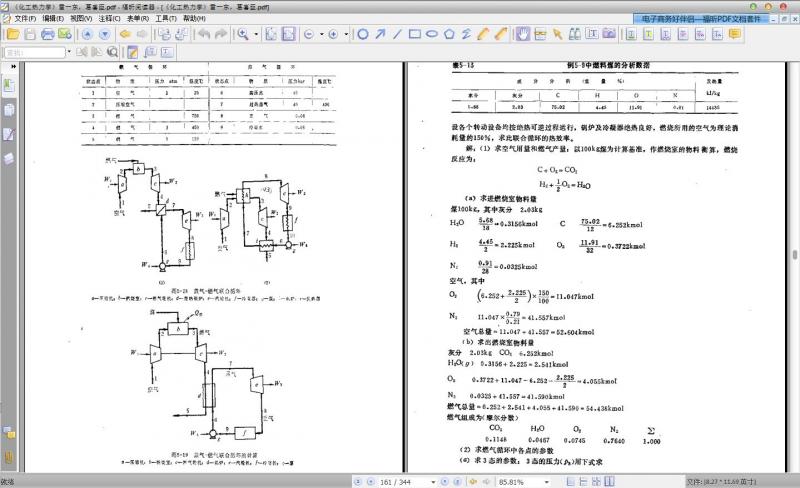Viewport: 800px width, 488px height.
Task: Select the arrow drawing tool
Action: pyautogui.click(x=380, y=34)
